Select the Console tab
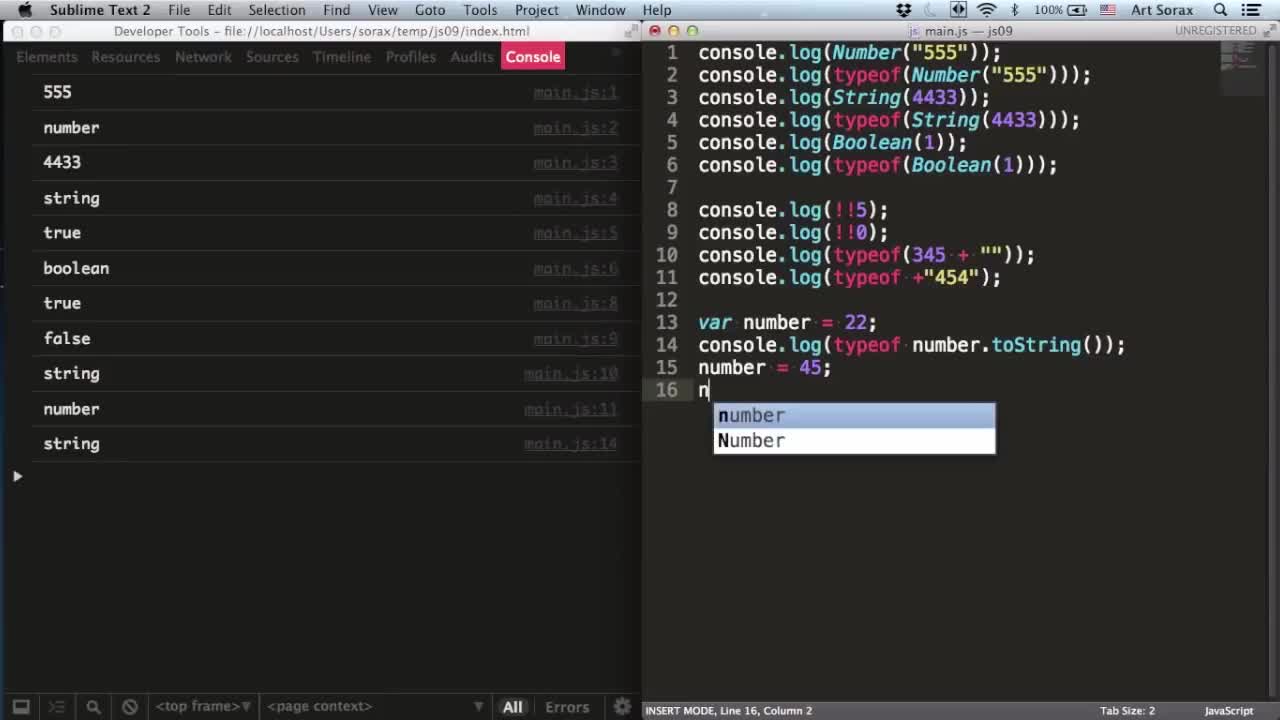Image resolution: width=1280 pixels, height=720 pixels. [533, 57]
